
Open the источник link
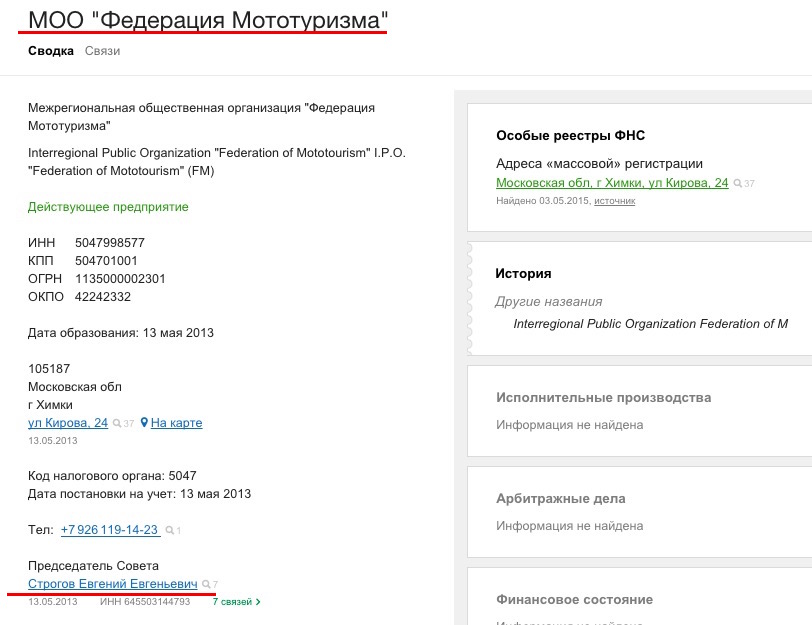(615, 201)
